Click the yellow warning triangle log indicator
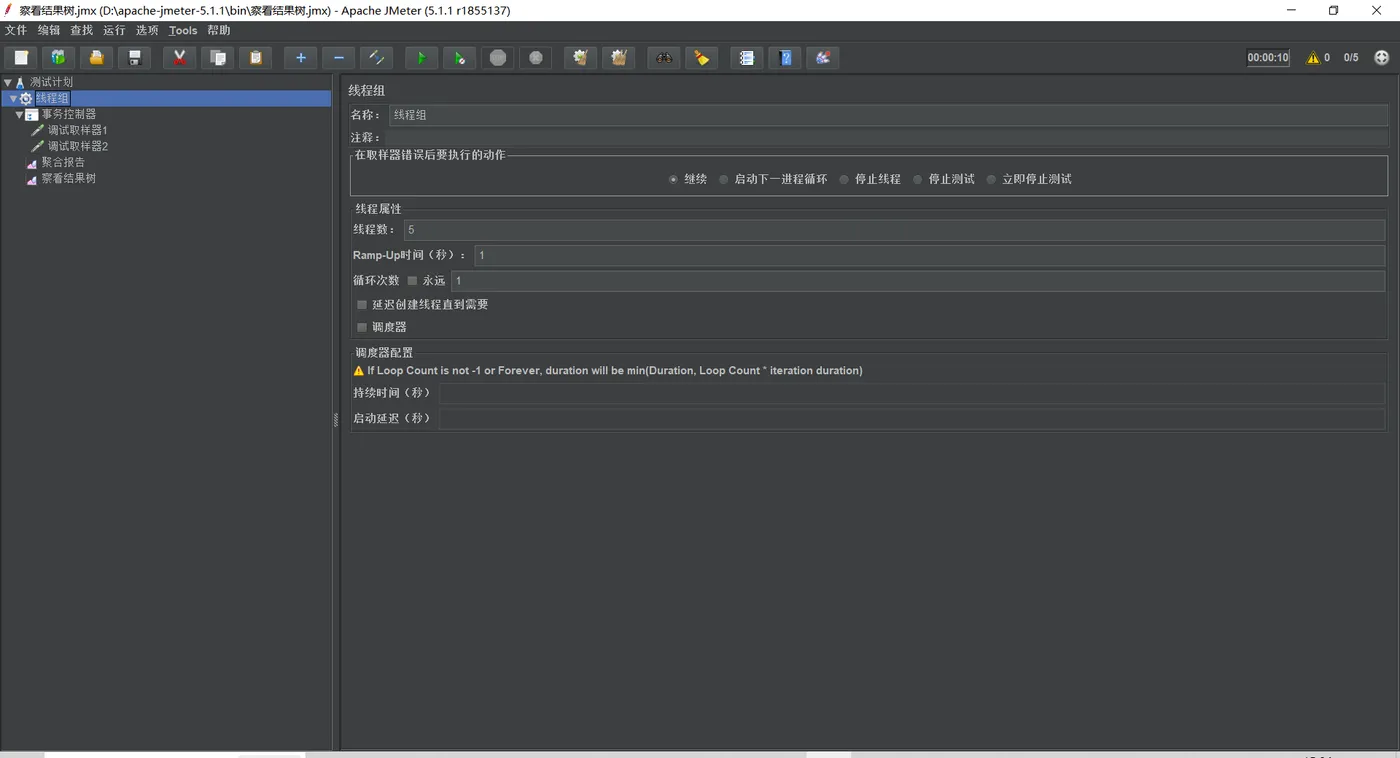The height and width of the screenshot is (758, 1400). pos(1313,58)
